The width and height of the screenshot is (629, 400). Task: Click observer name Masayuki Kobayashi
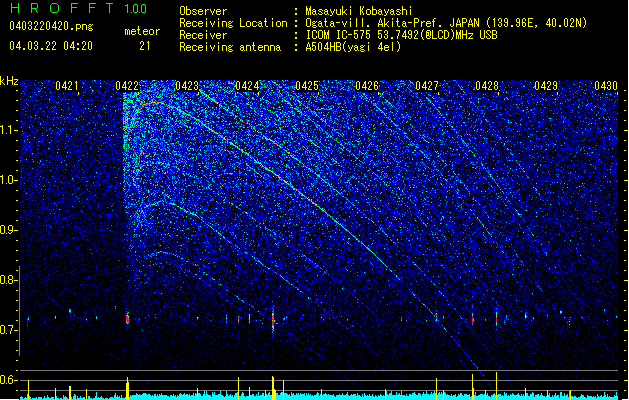(x=359, y=11)
